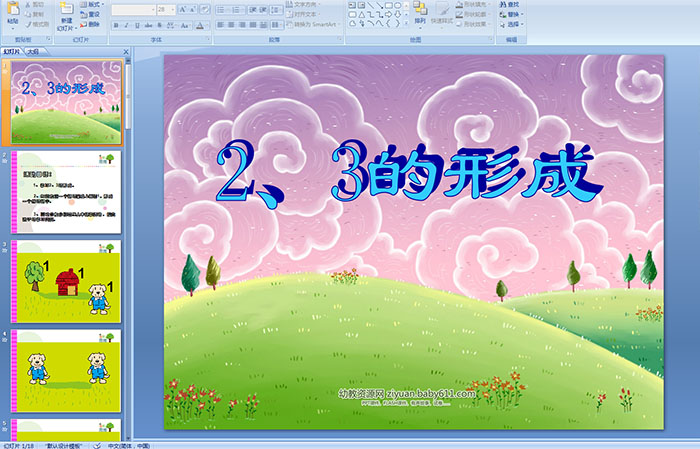Select the Vertical Text Box shape

pyautogui.click(x=362, y=5)
